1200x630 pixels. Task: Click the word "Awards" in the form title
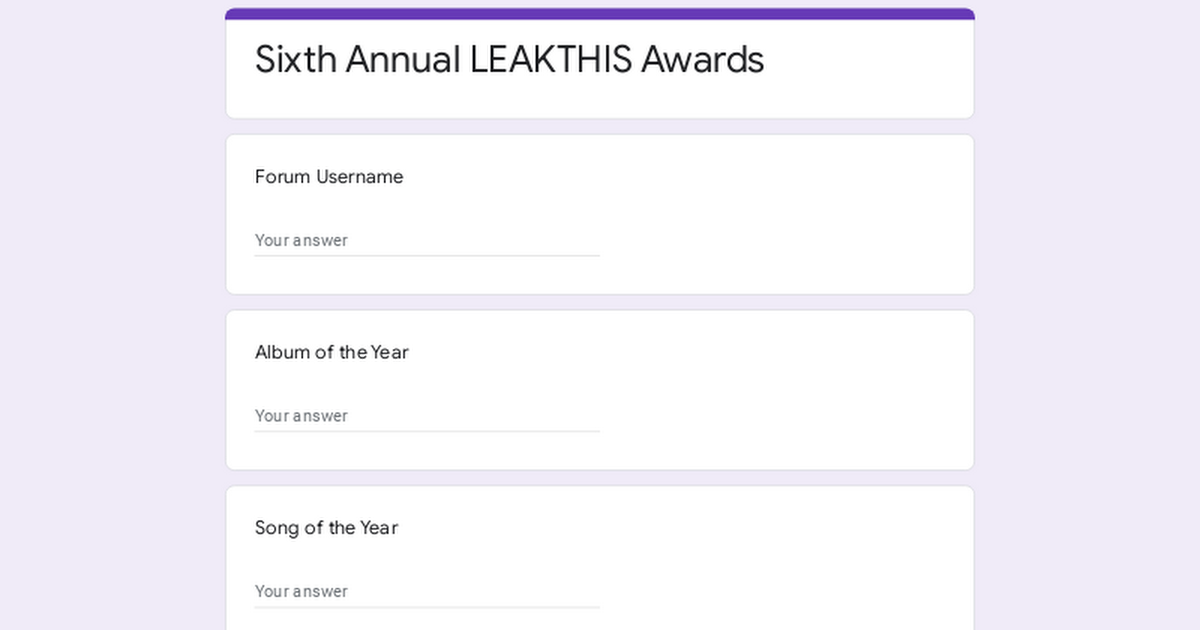703,60
